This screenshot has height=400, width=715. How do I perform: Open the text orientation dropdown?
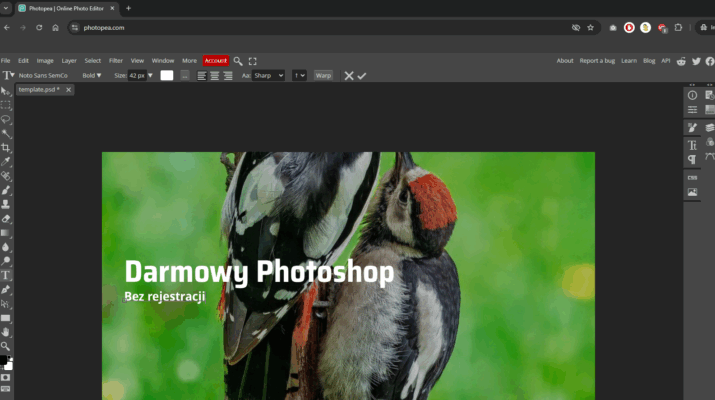[299, 76]
